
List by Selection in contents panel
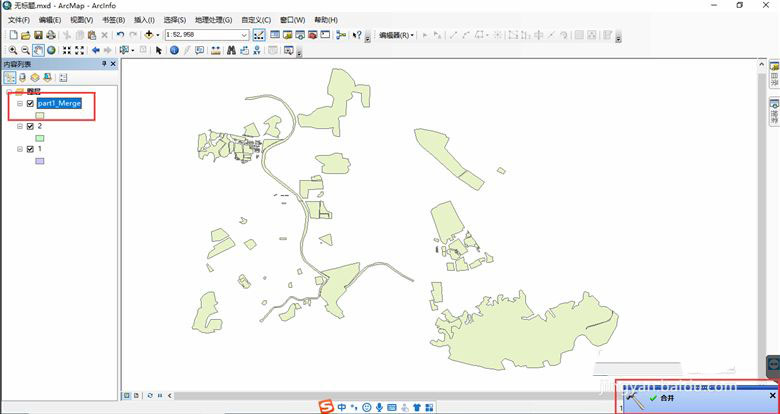click(47, 78)
